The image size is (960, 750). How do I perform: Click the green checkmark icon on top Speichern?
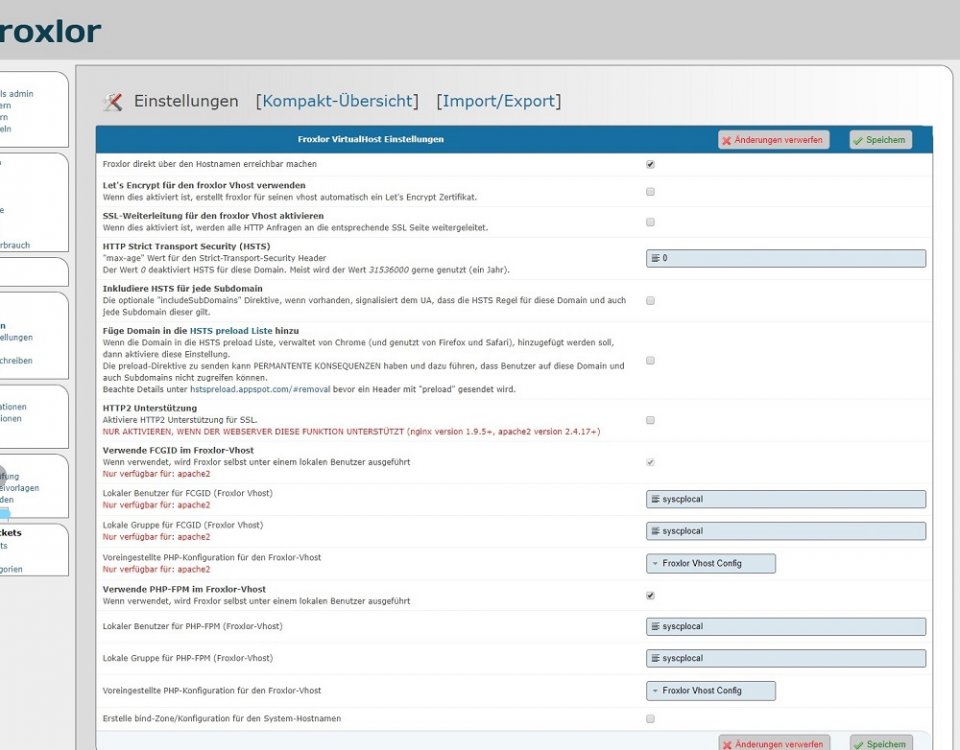coord(858,141)
